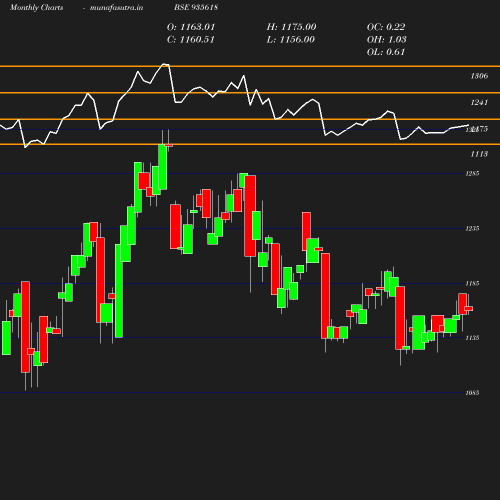
Task: Click the 1113 axis label
Action: pos(479,154)
